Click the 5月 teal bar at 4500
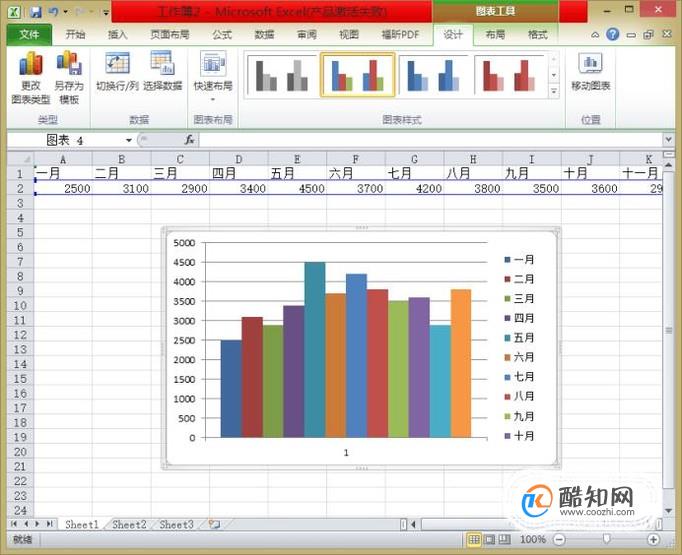Image resolution: width=682 pixels, height=555 pixels. click(314, 350)
